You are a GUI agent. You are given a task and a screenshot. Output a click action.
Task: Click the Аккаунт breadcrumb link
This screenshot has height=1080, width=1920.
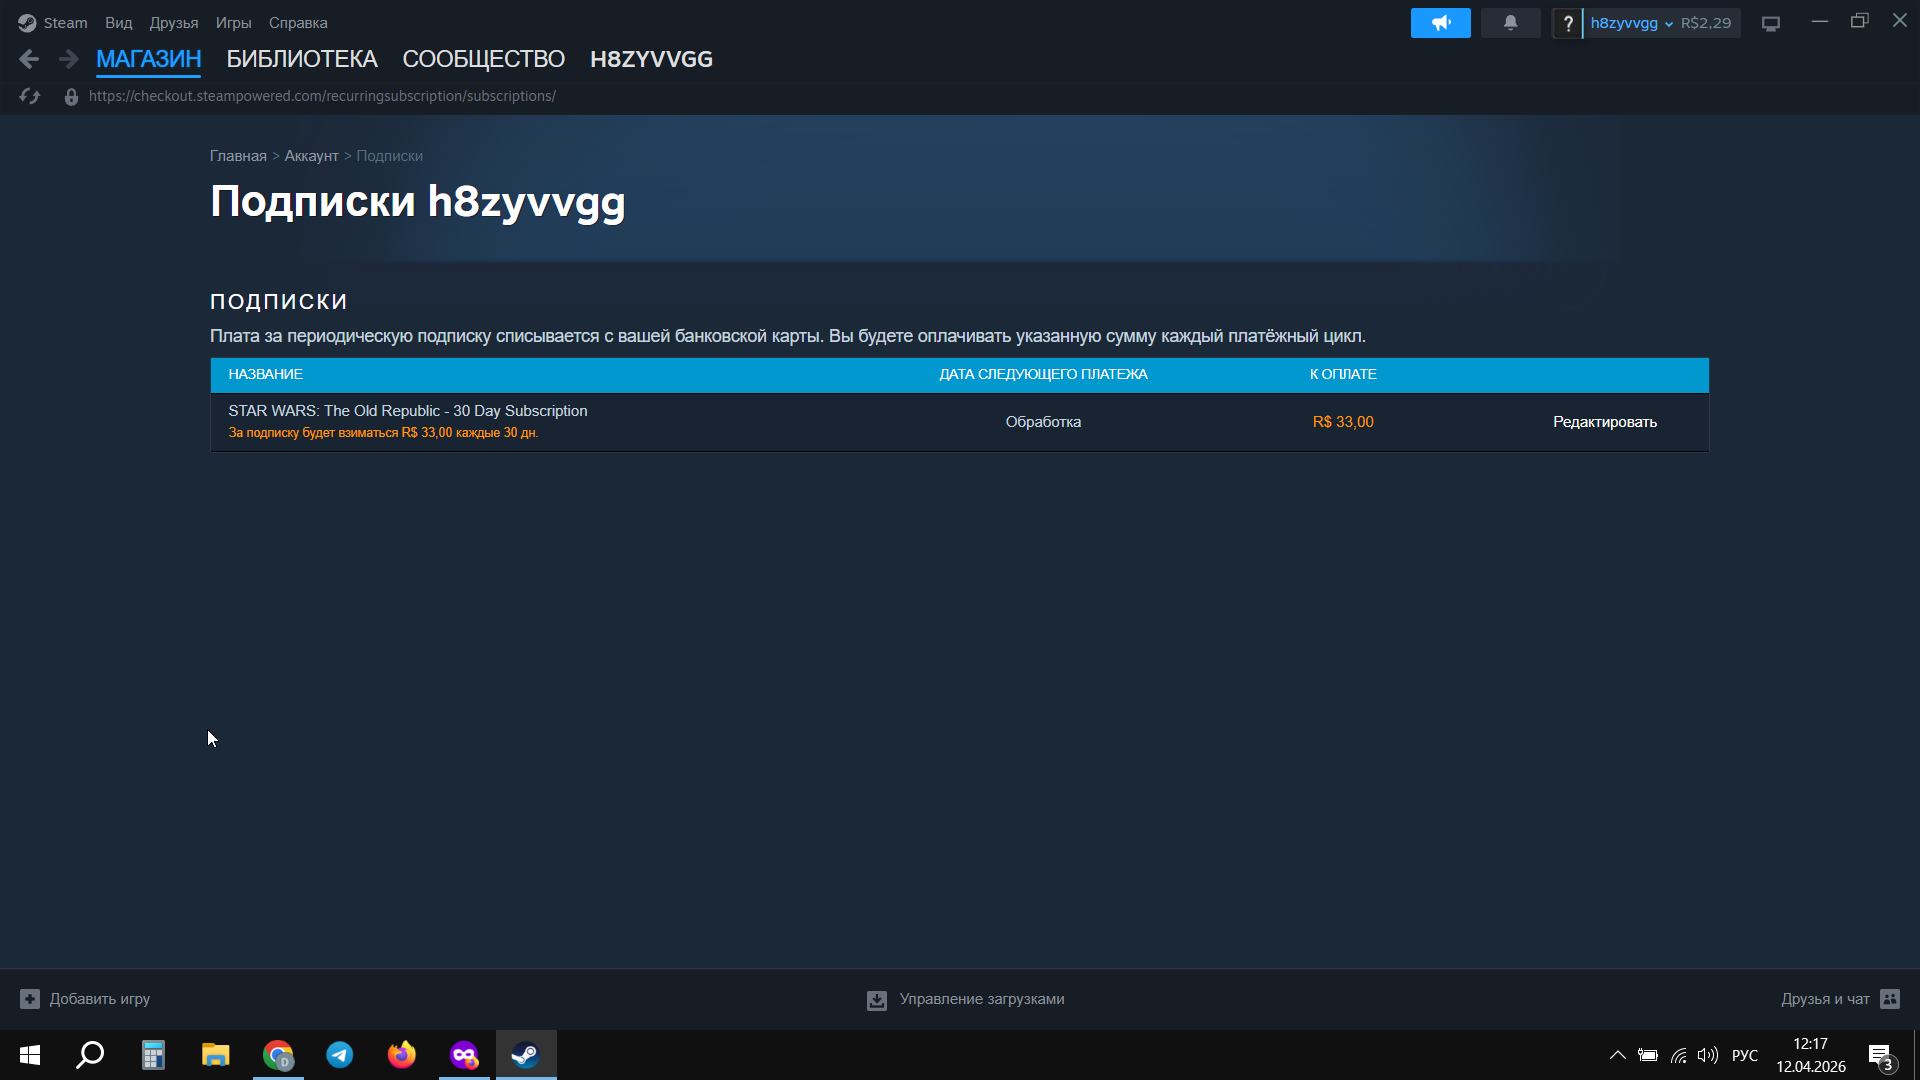[311, 156]
